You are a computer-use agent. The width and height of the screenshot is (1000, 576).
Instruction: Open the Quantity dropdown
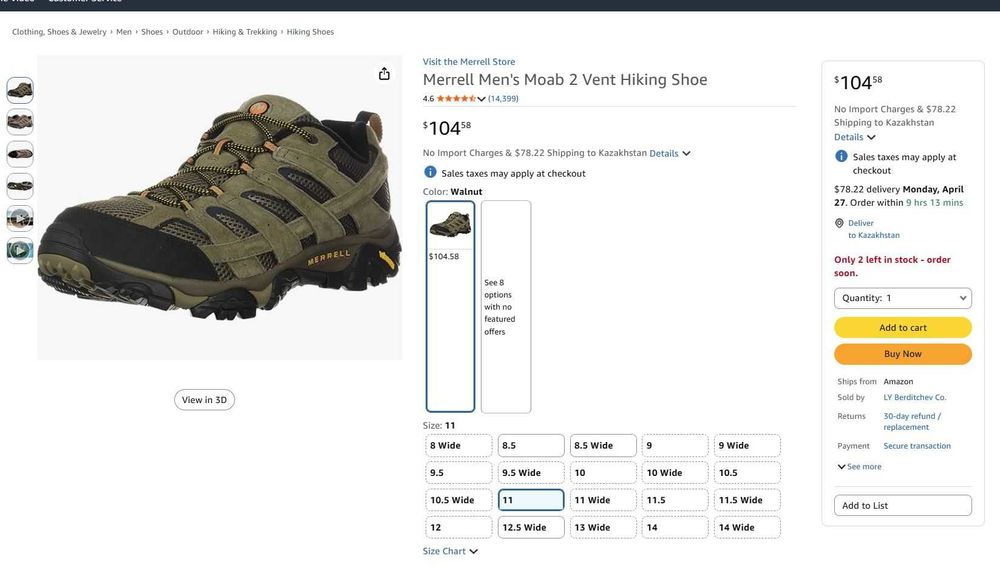[902, 298]
